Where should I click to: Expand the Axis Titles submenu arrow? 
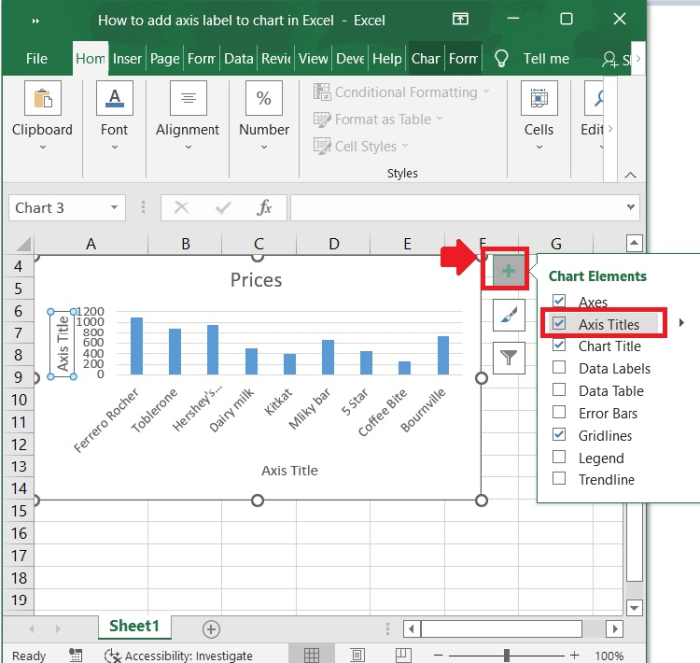pos(682,323)
